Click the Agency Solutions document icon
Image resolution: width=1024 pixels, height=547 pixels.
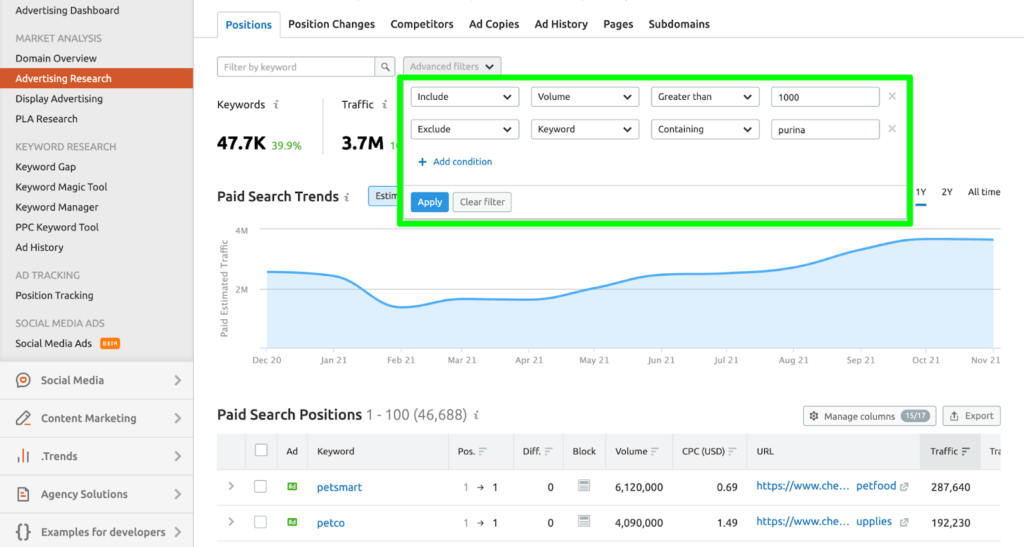click(x=23, y=494)
